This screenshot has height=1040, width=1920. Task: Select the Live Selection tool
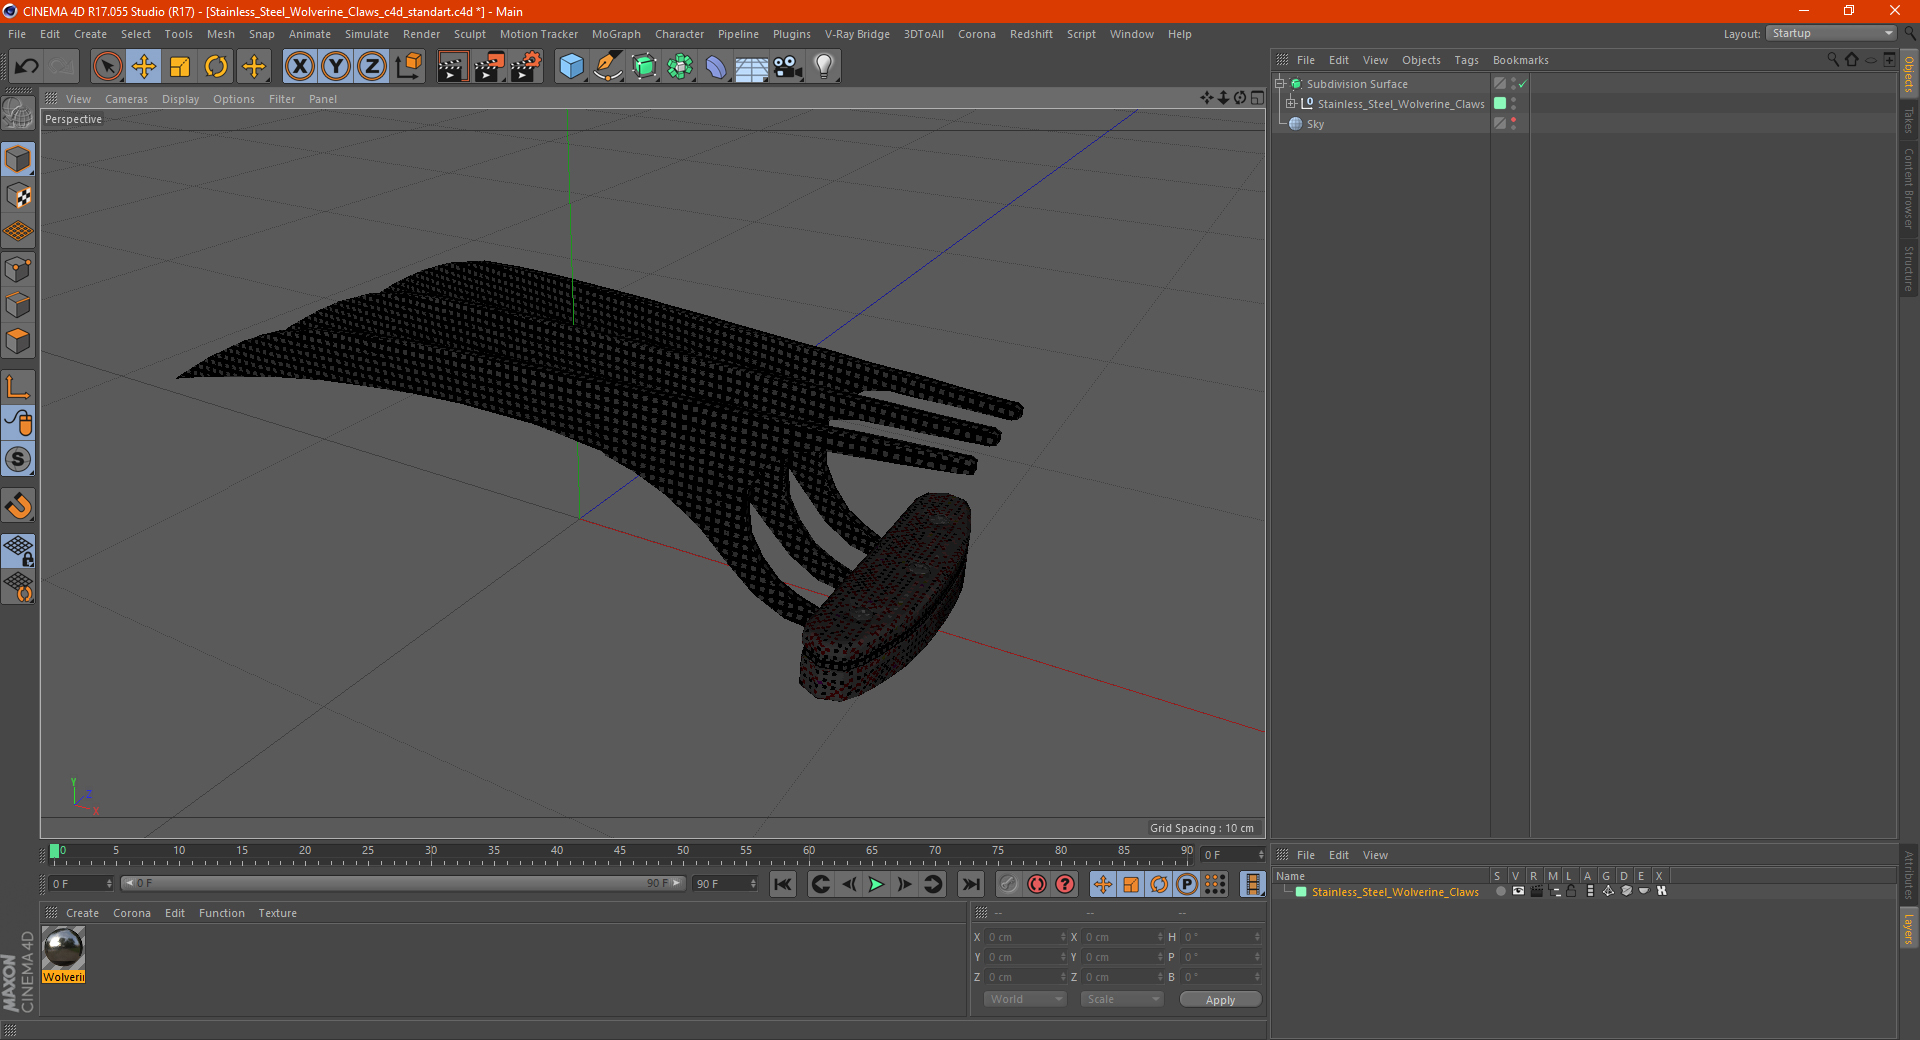click(107, 67)
